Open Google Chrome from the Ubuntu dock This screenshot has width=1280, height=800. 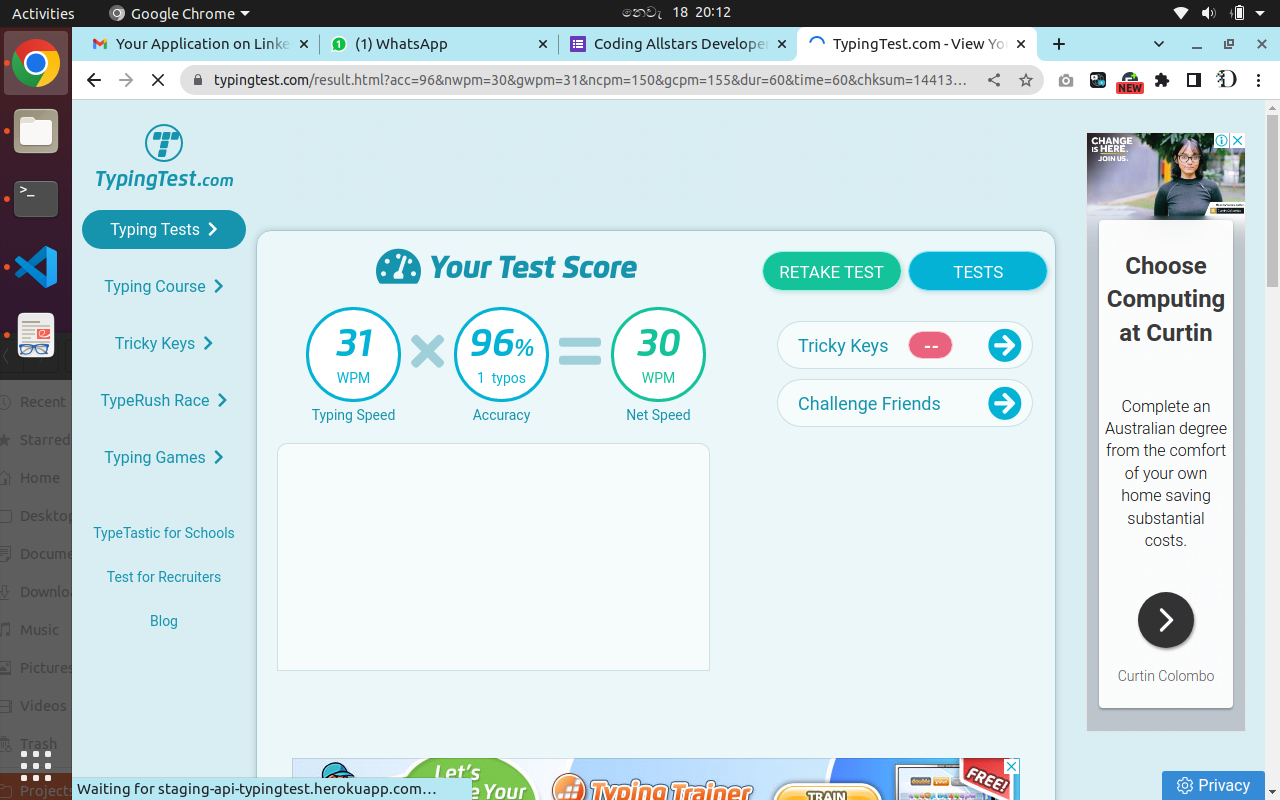click(x=36, y=64)
